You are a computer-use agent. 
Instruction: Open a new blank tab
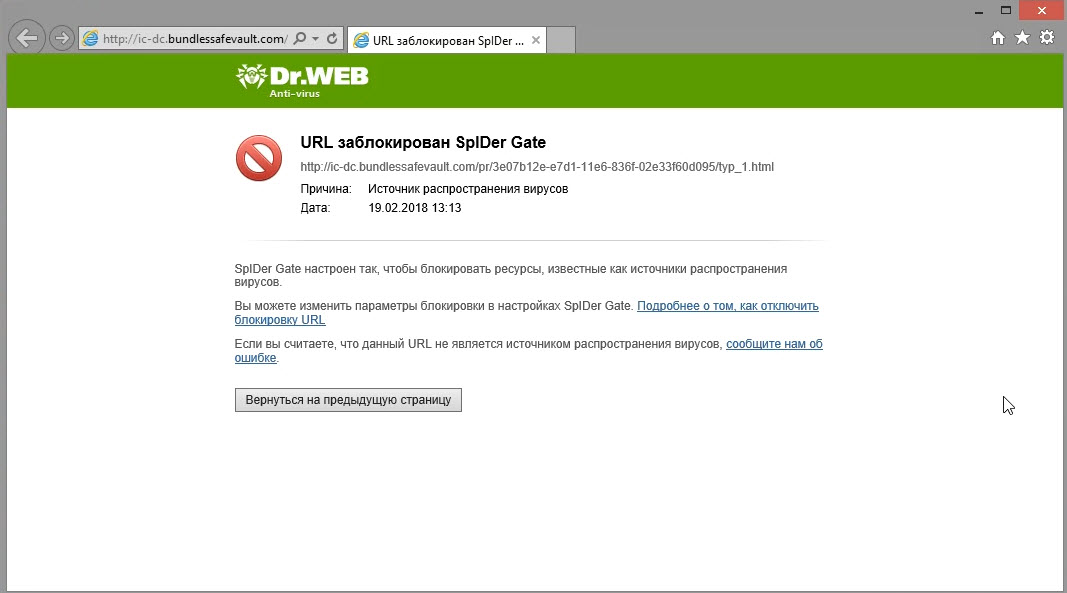(x=561, y=40)
